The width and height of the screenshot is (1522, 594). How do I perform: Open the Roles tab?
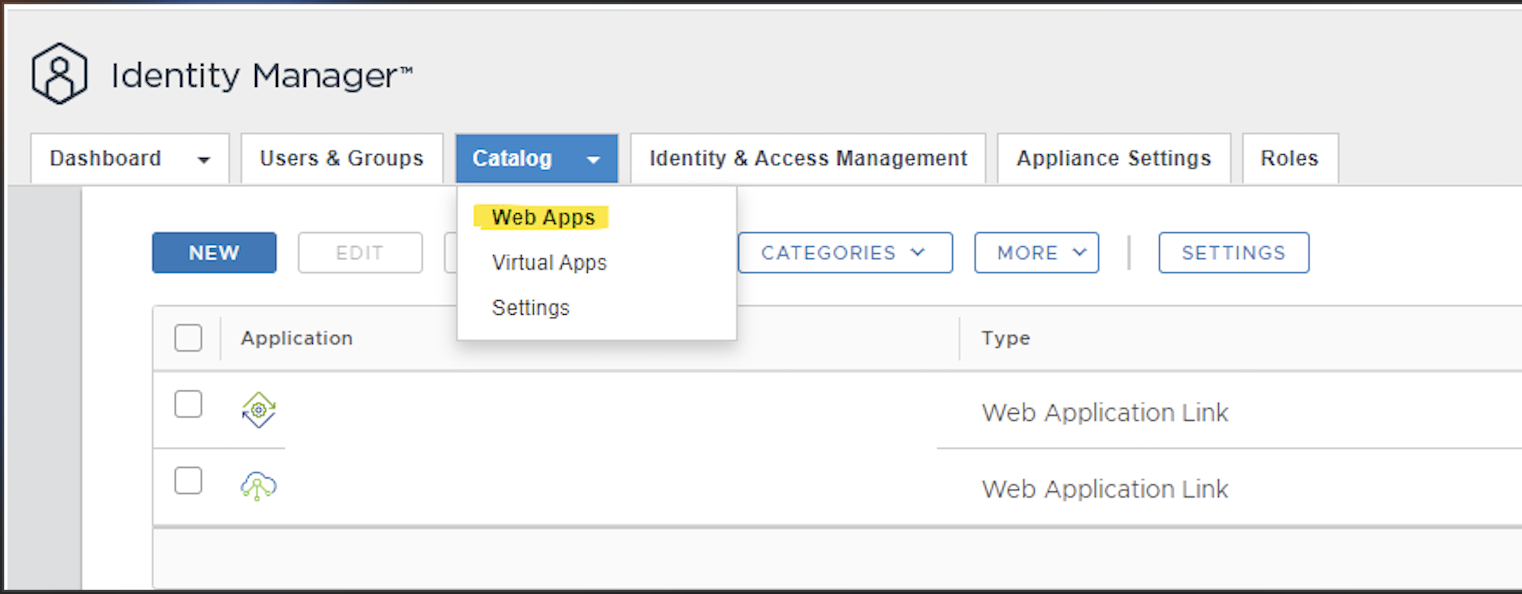1290,158
